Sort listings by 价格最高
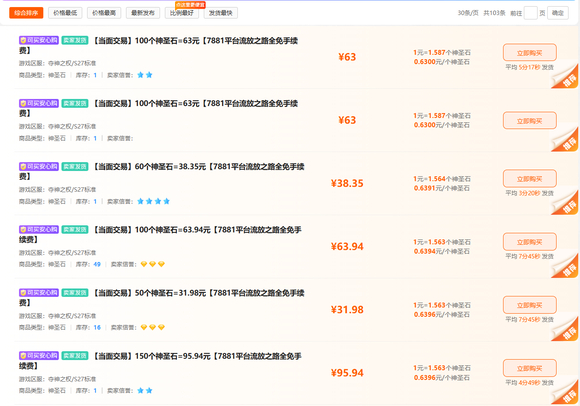The width and height of the screenshot is (580, 406). point(104,13)
